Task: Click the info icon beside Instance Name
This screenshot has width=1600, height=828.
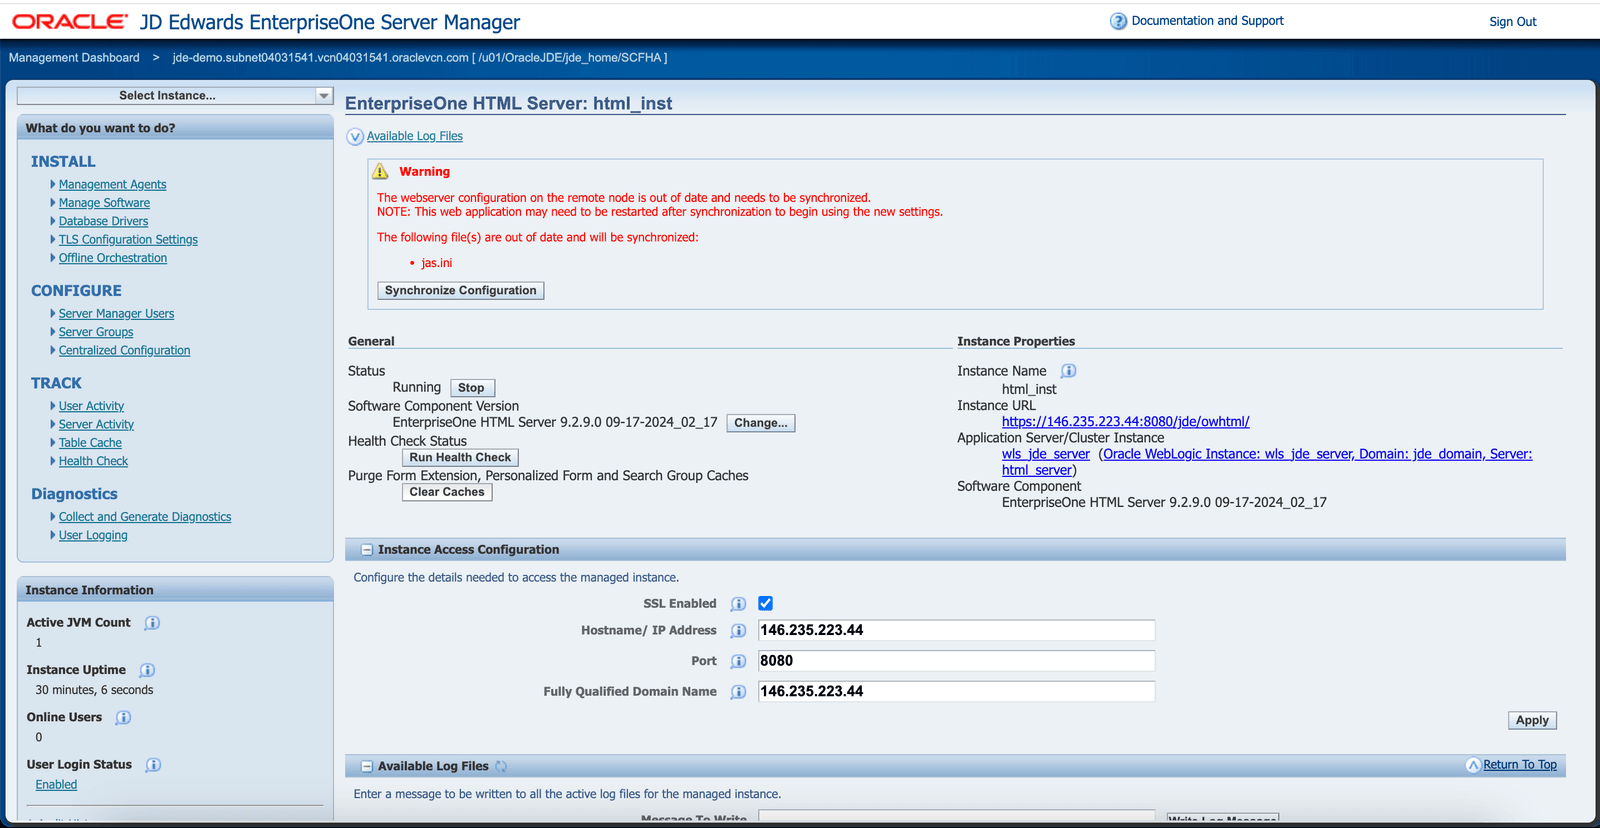Action: click(x=1068, y=371)
